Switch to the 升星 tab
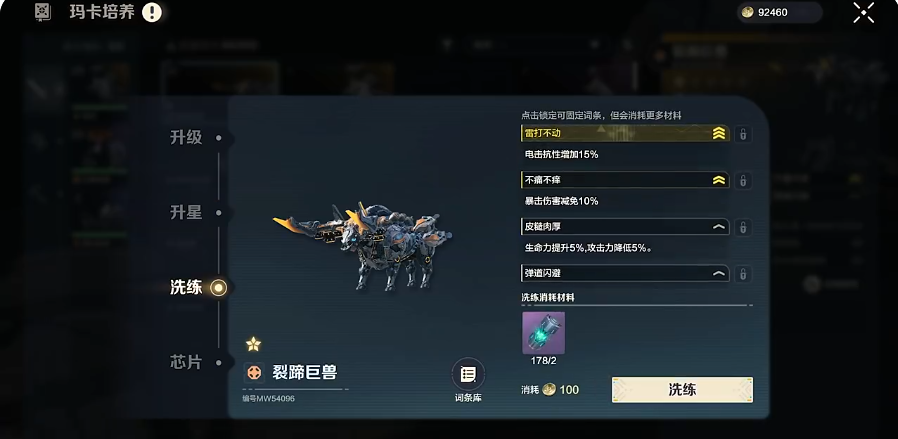Image resolution: width=898 pixels, height=439 pixels. coord(186,212)
